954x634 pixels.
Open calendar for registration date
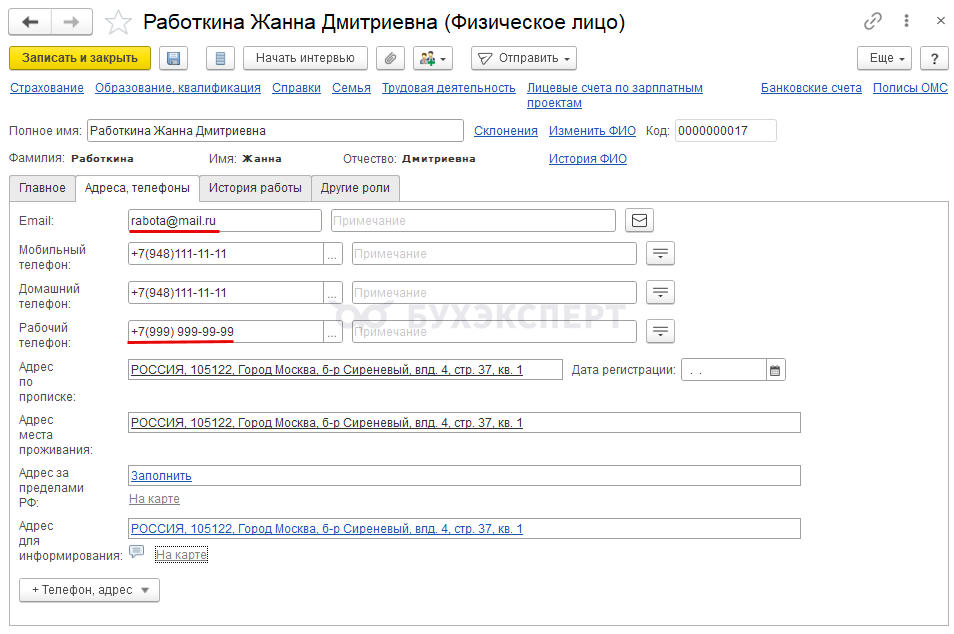point(775,370)
